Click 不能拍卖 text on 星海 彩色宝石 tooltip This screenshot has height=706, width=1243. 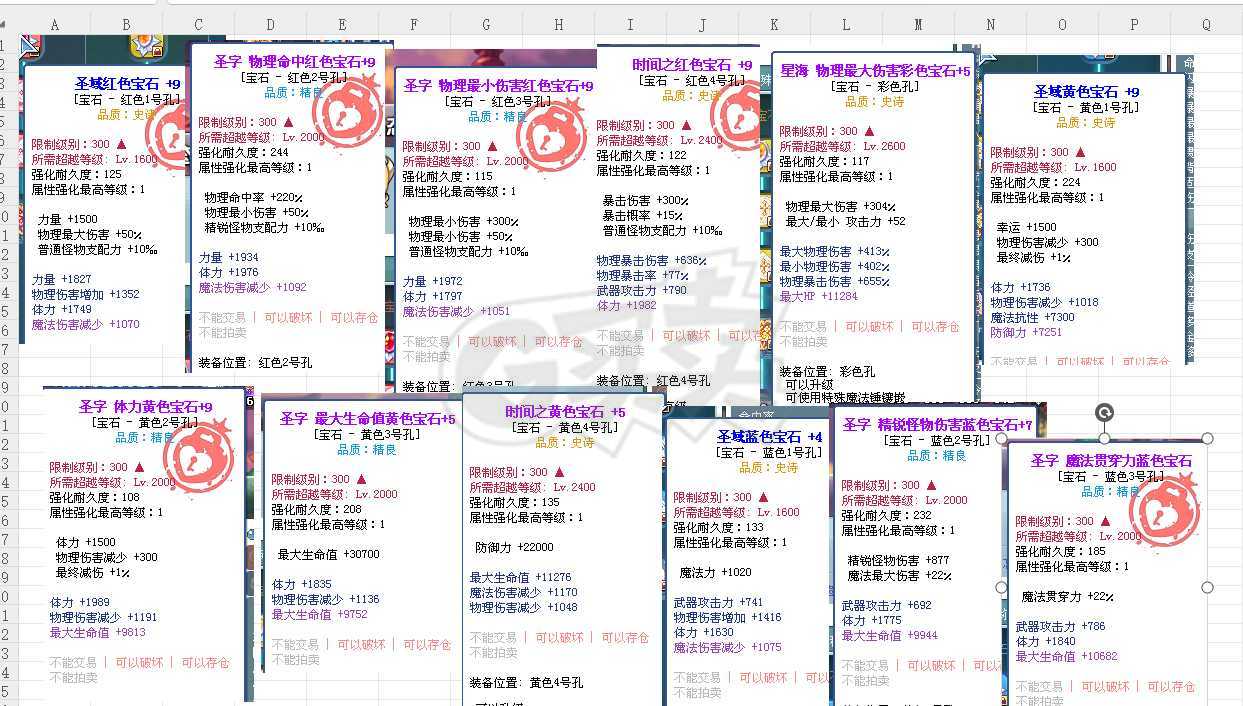pos(802,342)
